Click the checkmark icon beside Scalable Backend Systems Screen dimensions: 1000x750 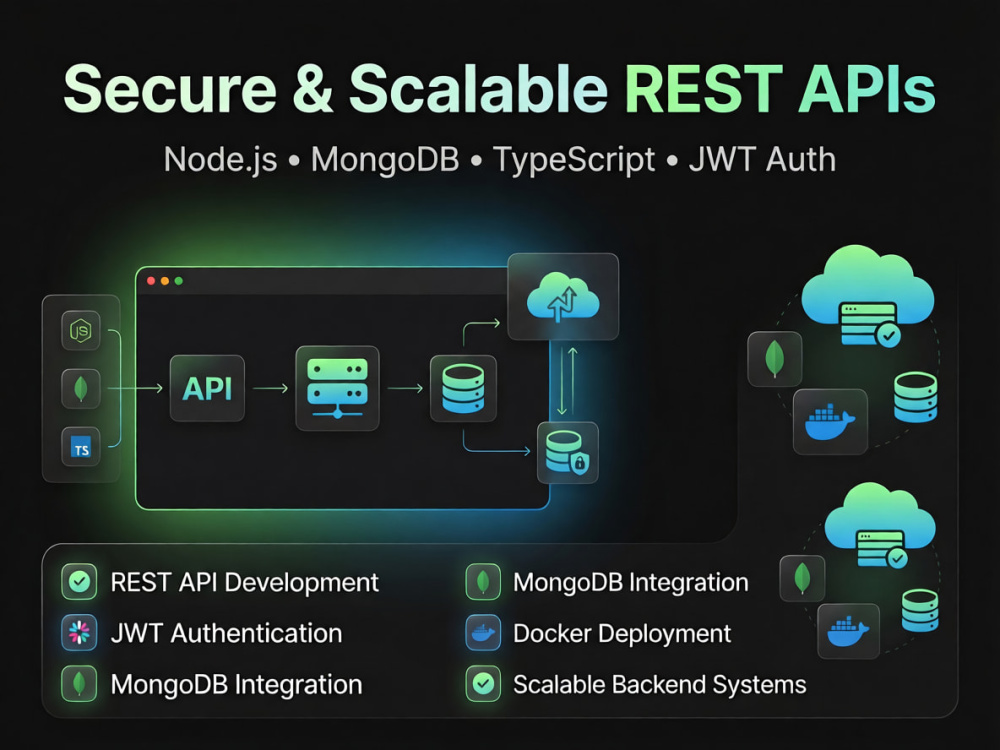click(x=483, y=684)
